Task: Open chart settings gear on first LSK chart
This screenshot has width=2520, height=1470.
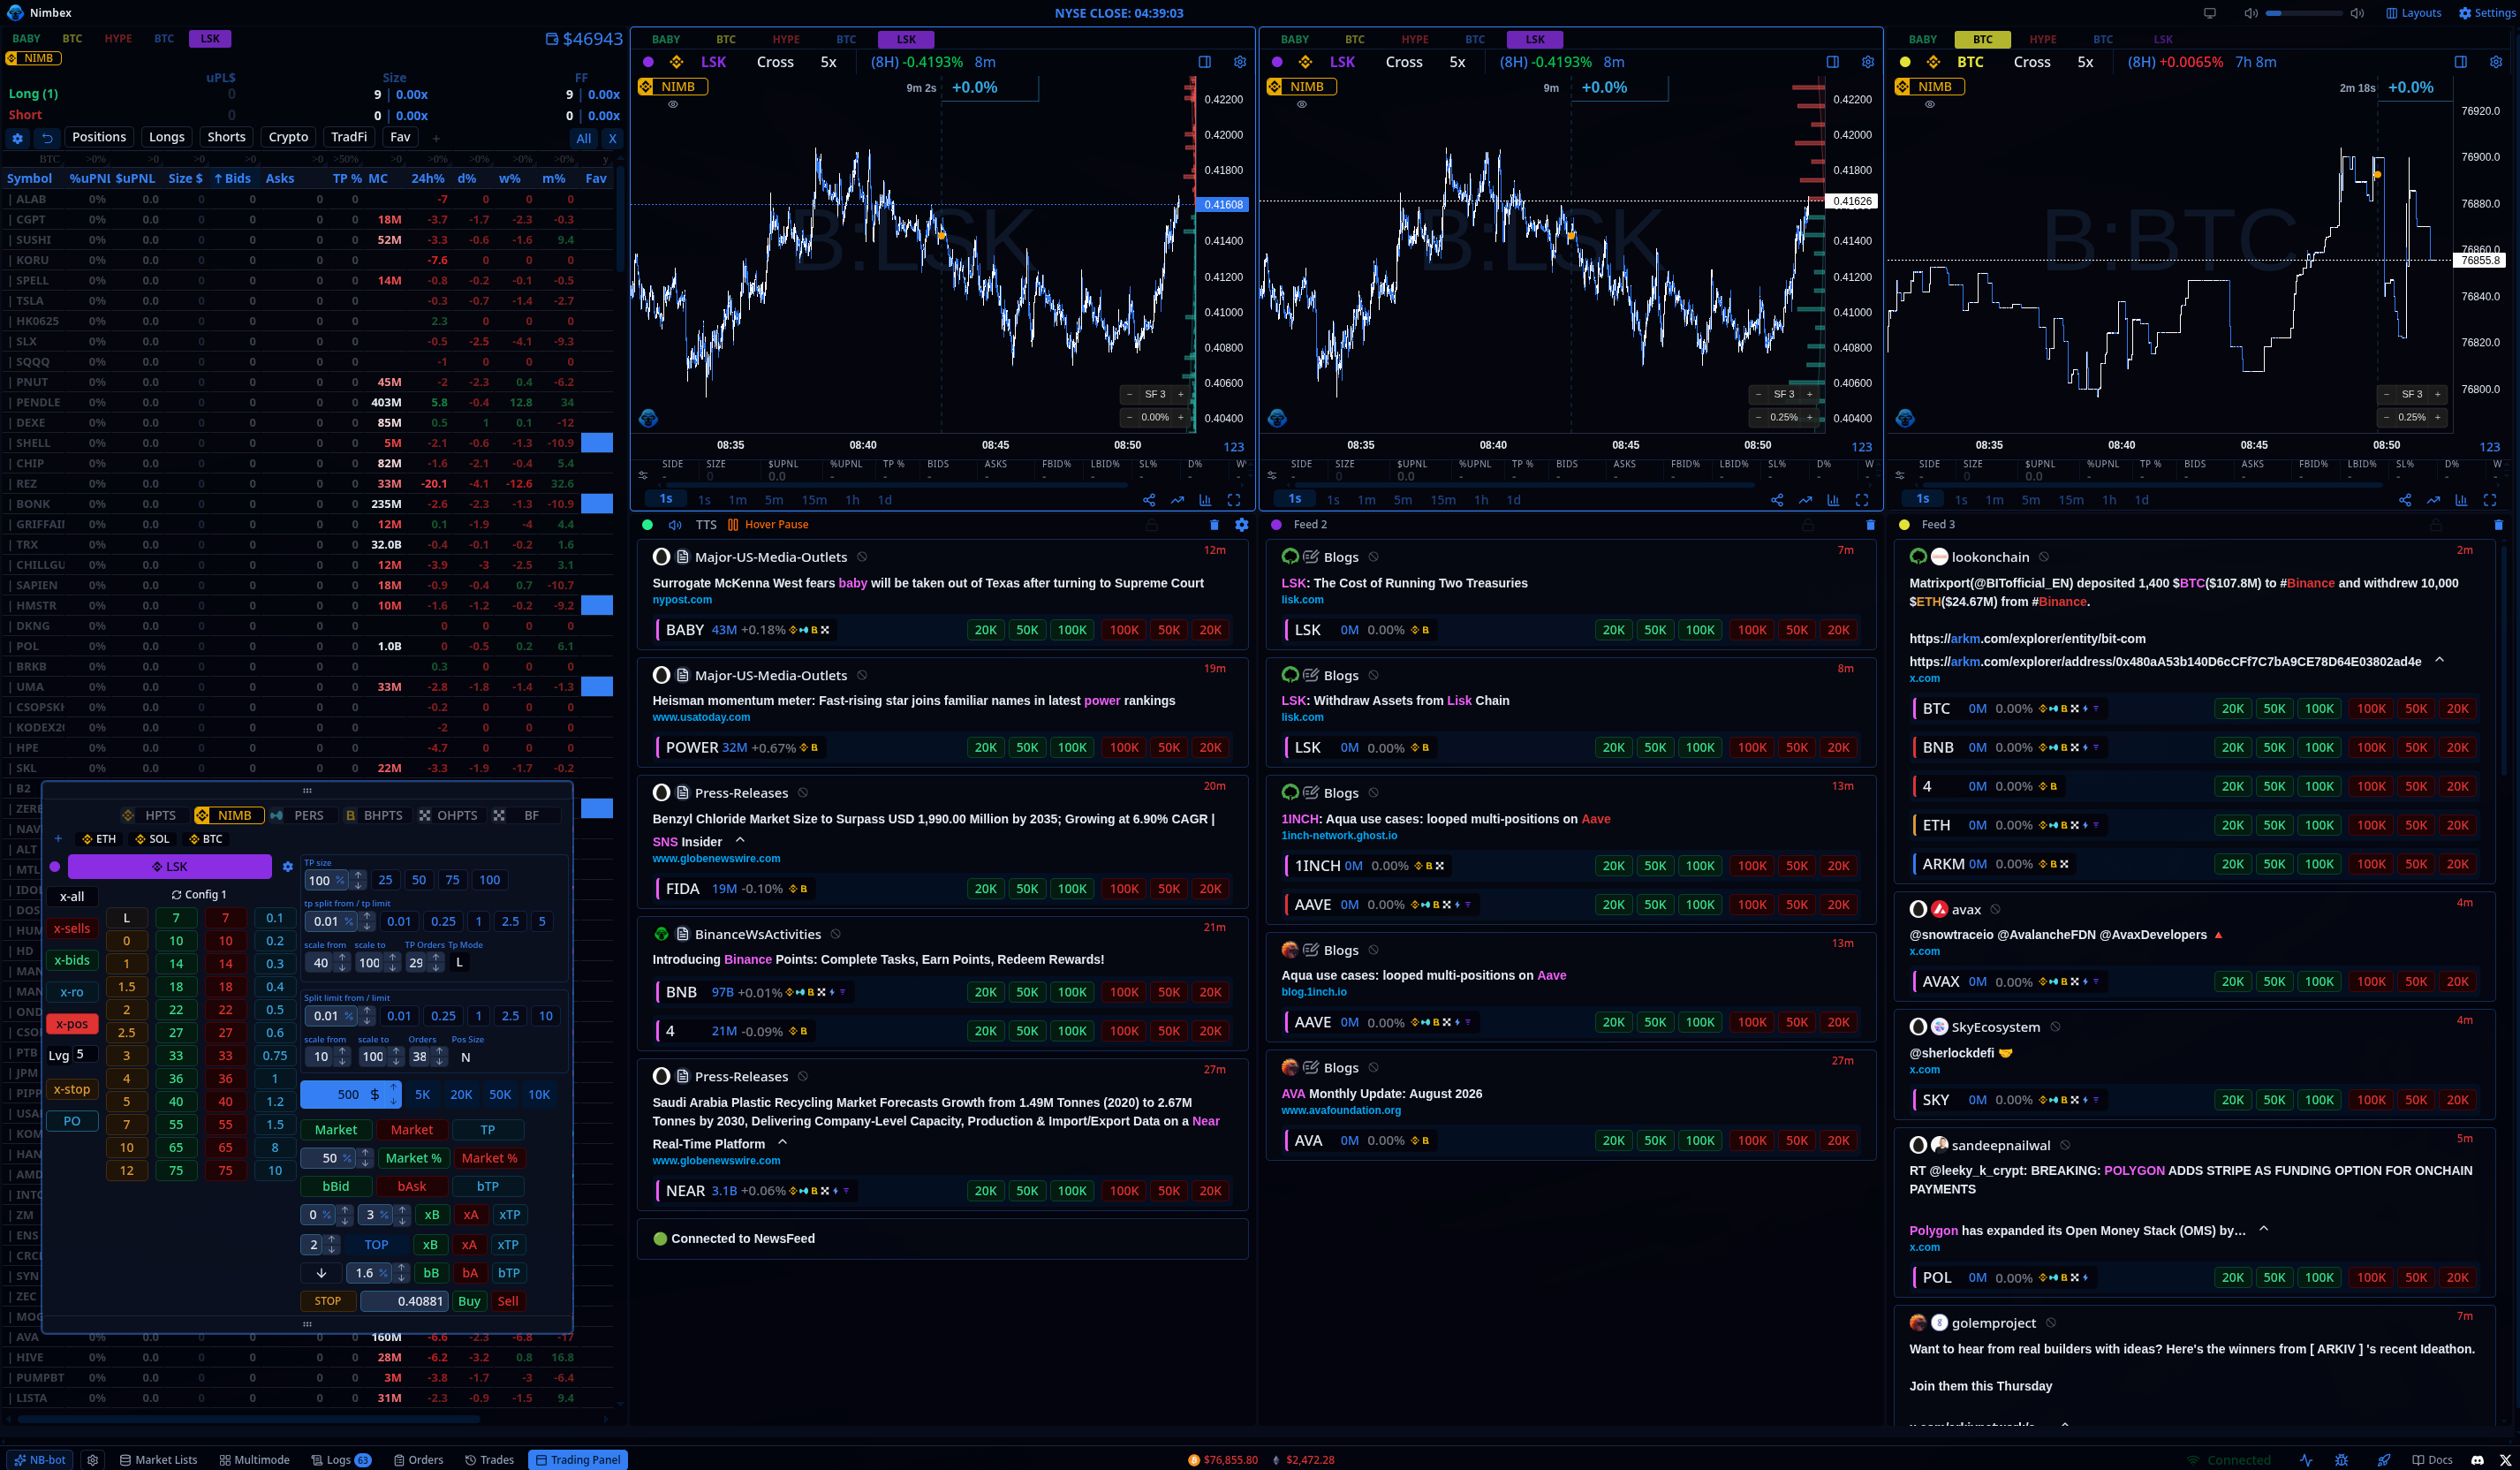Action: (x=1239, y=62)
